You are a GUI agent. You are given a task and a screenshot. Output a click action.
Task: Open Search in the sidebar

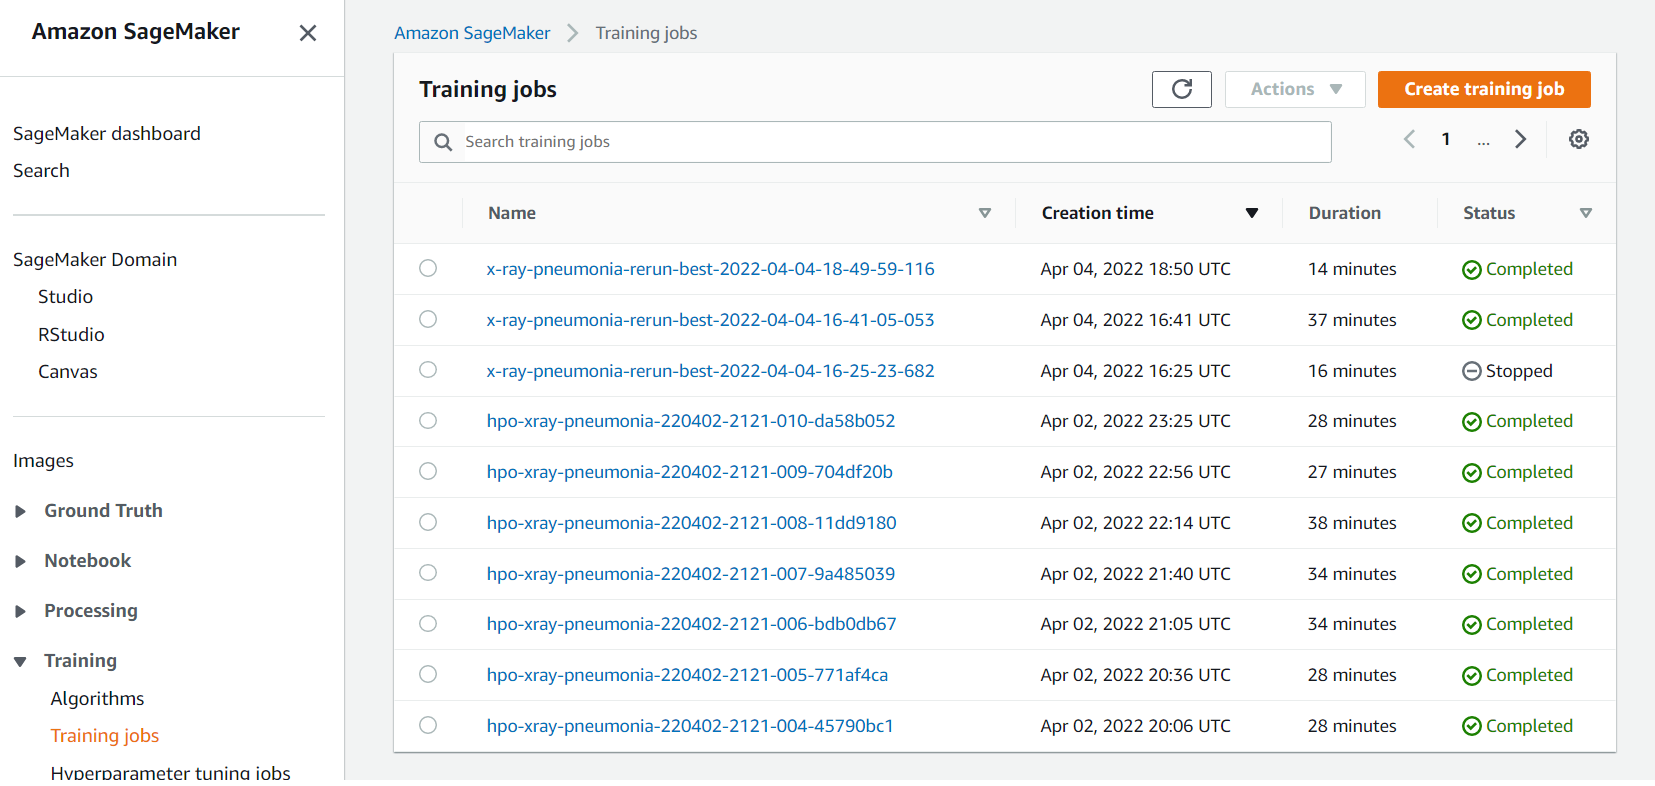click(41, 171)
